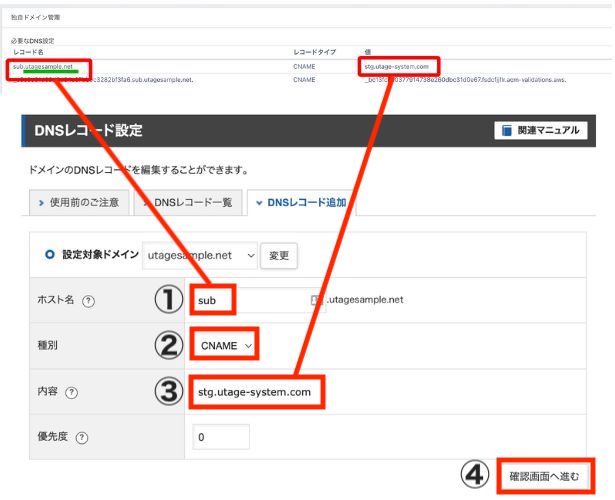Click the circled number 1 marker
Image resolution: width=615 pixels, height=500 pixels.
point(168,299)
